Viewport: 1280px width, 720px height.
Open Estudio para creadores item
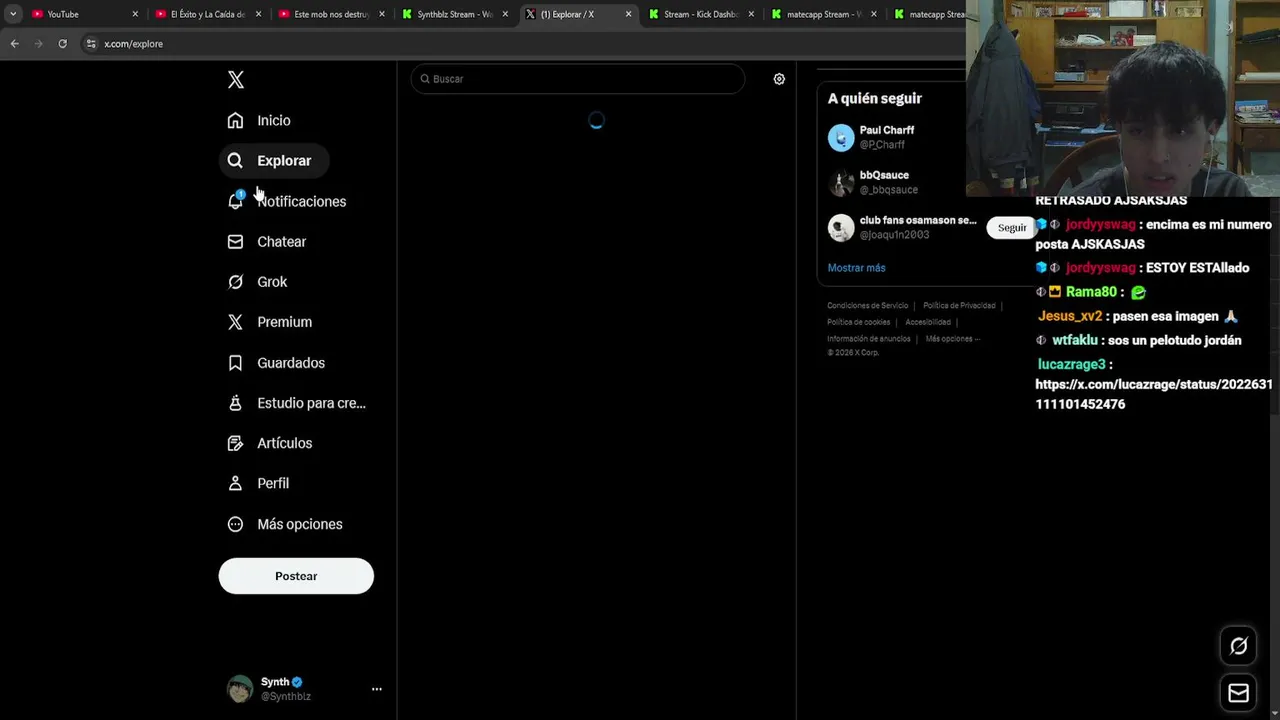coord(297,403)
